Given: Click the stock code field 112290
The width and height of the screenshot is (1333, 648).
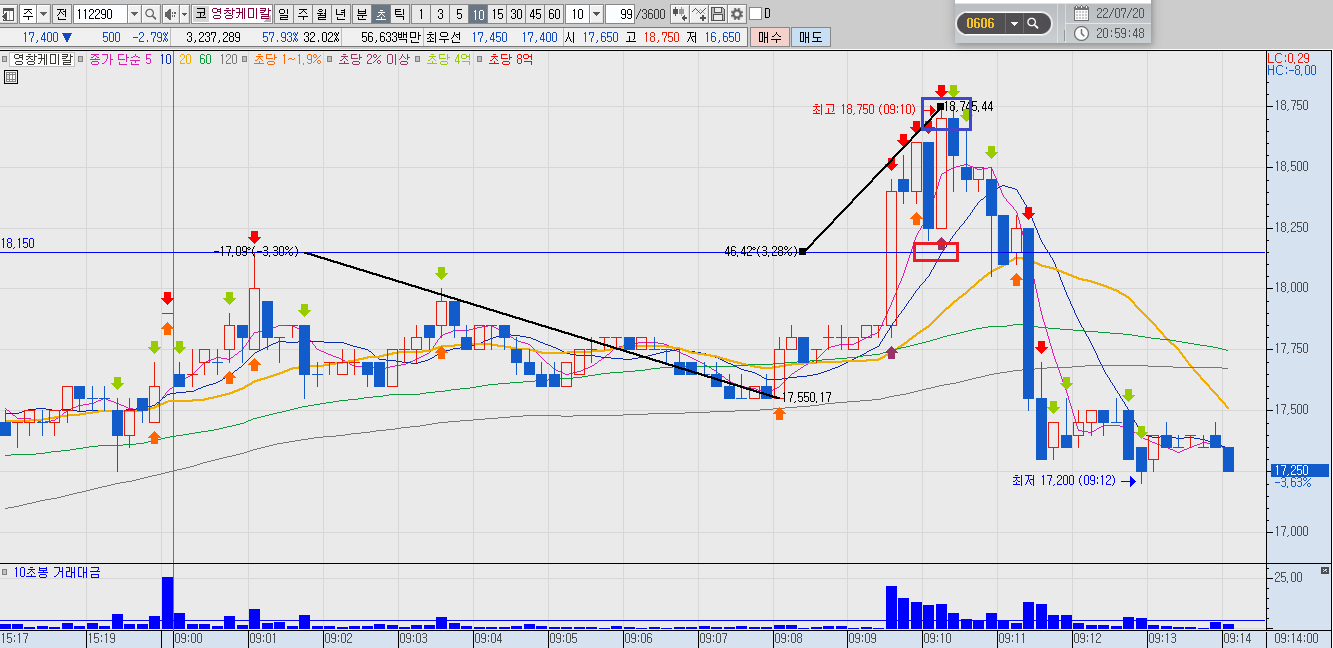Looking at the screenshot, I should pyautogui.click(x=101, y=14).
